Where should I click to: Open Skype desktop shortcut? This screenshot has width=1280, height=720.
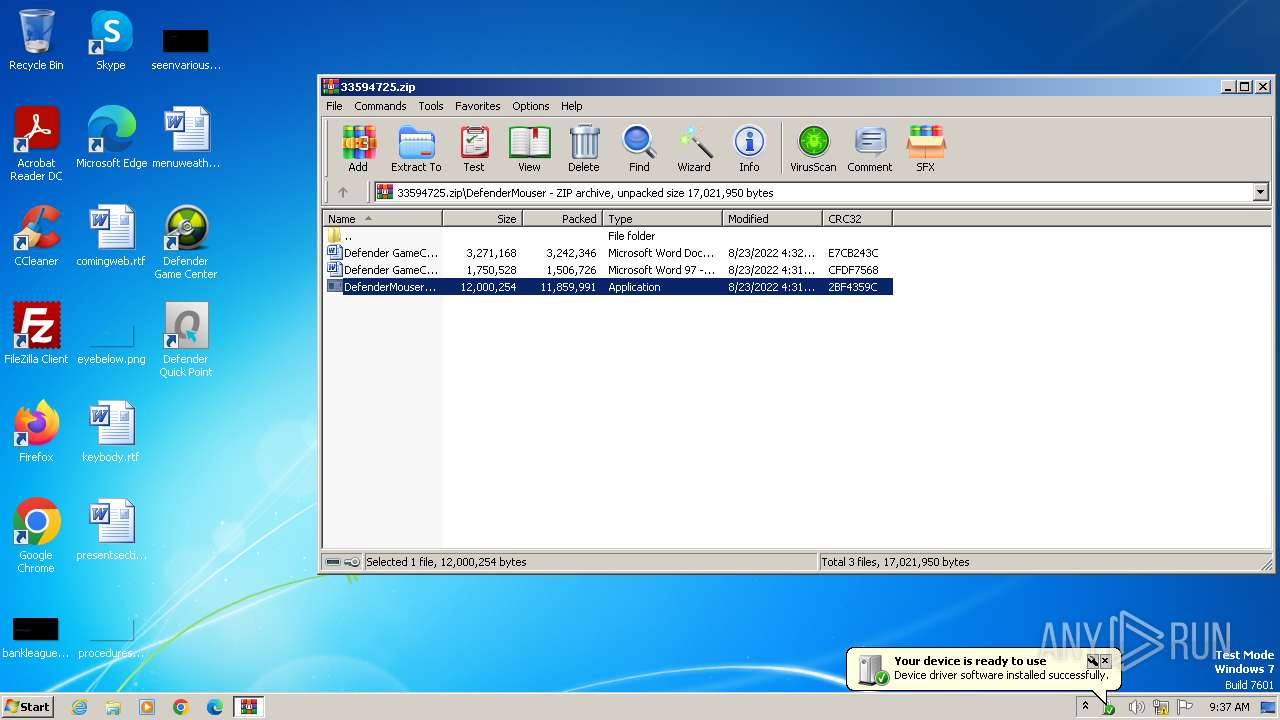(111, 41)
